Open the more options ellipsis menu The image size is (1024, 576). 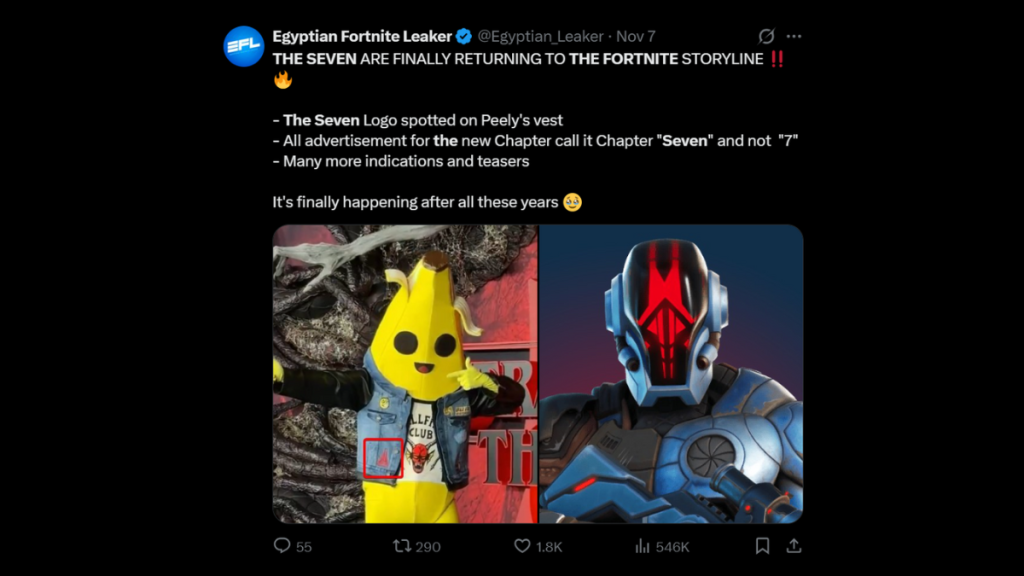(x=794, y=35)
